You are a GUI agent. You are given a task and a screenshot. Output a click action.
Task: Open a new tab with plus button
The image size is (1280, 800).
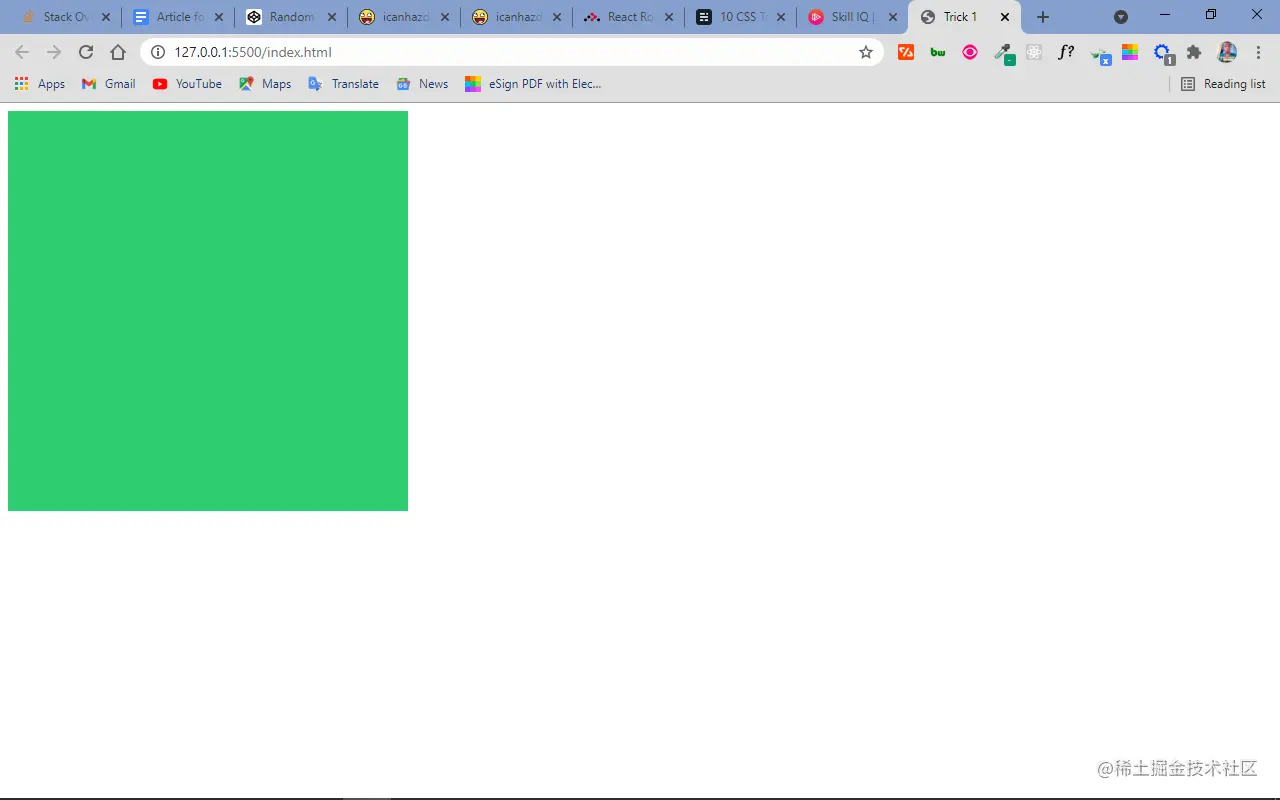tap(1043, 17)
